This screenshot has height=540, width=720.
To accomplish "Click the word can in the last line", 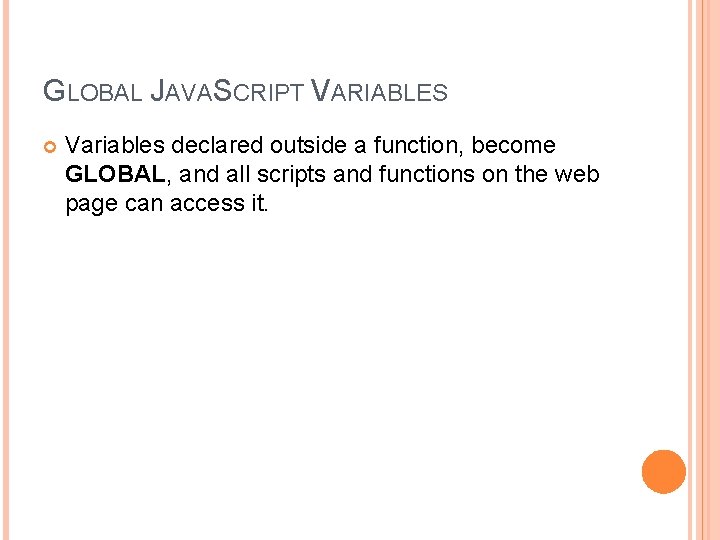I will pos(144,205).
